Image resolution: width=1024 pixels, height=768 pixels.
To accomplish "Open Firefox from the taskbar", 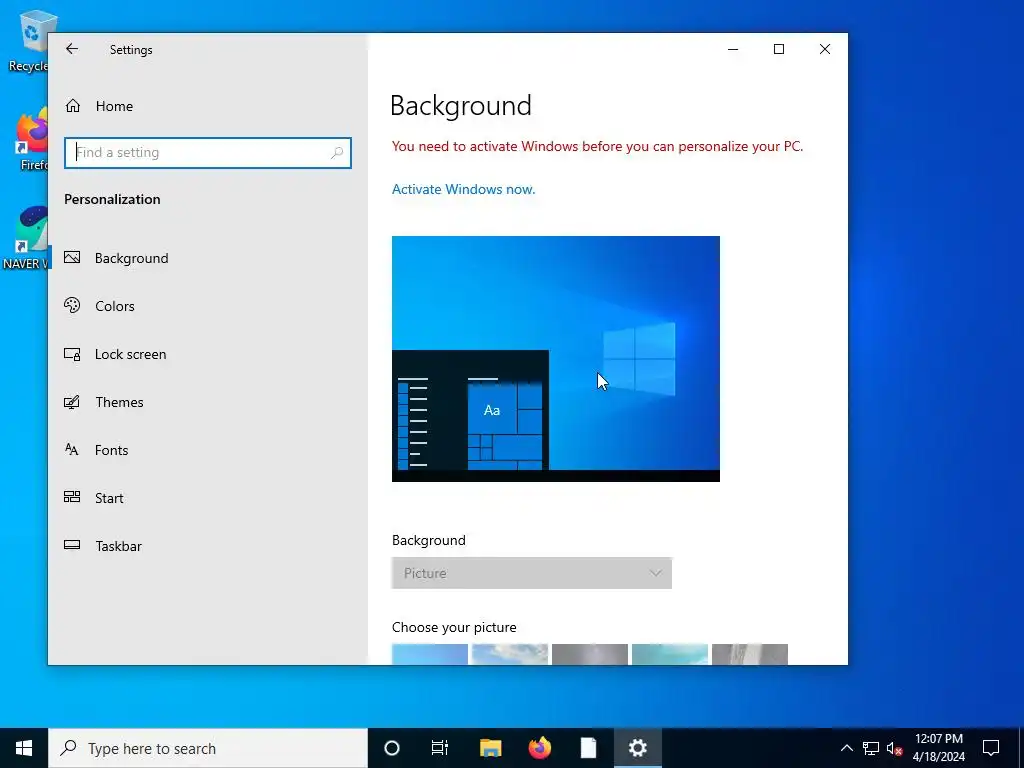I will click(x=539, y=748).
